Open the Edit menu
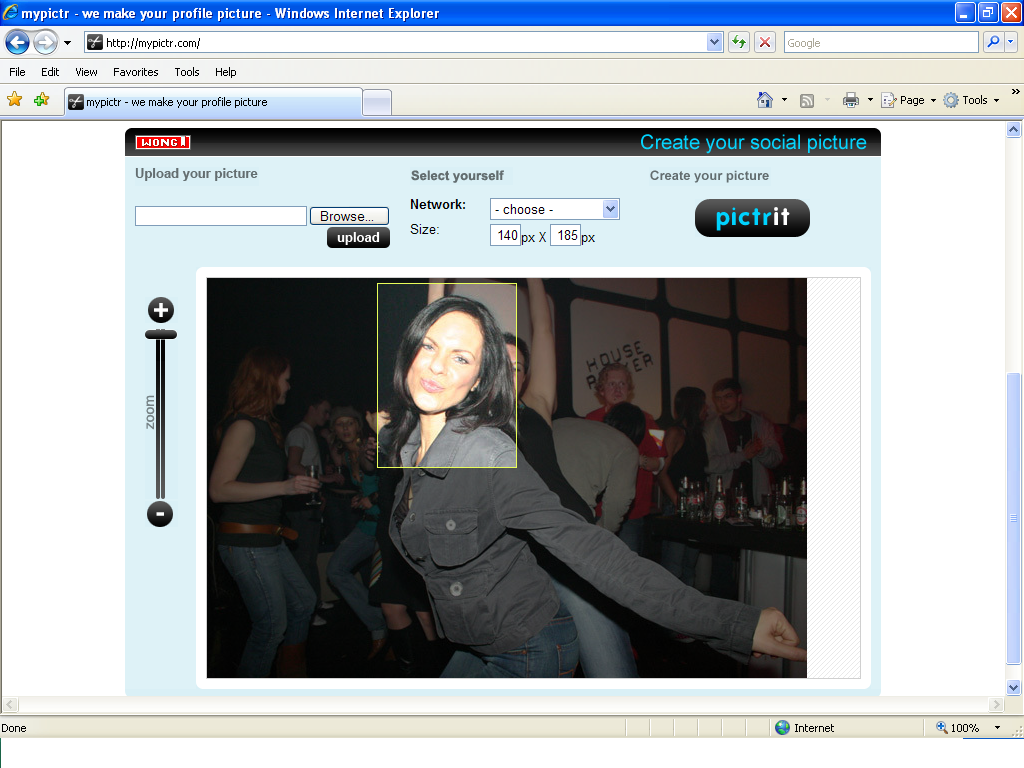1024x768 pixels. click(50, 72)
